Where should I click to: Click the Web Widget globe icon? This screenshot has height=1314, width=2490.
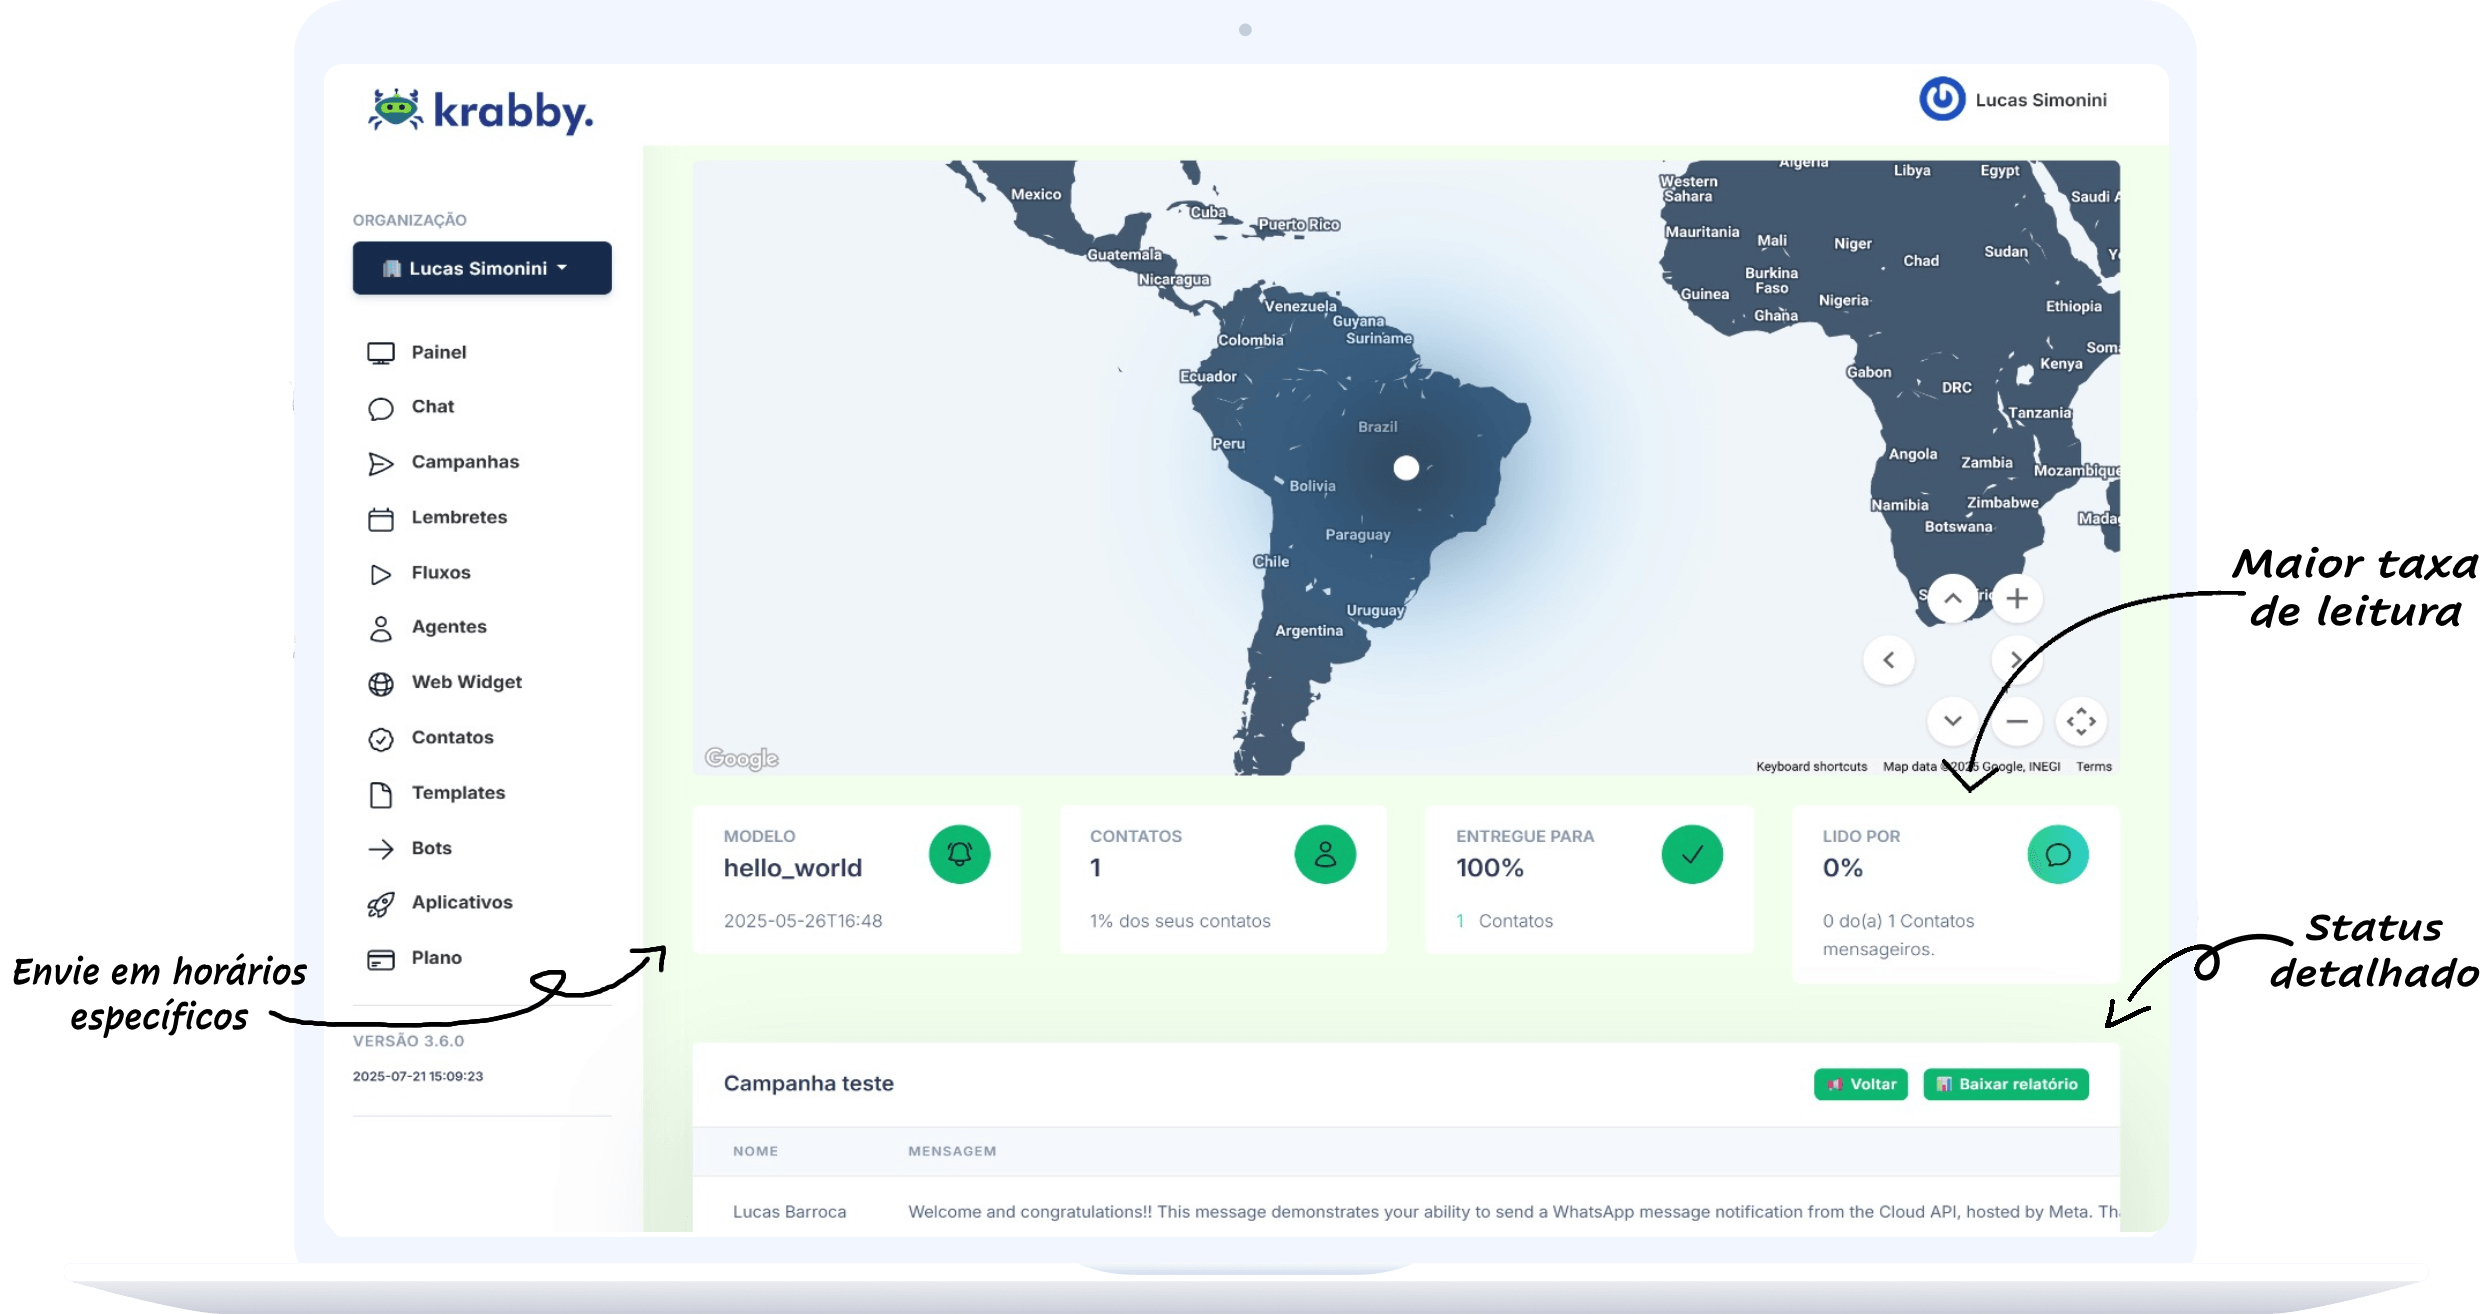381,683
